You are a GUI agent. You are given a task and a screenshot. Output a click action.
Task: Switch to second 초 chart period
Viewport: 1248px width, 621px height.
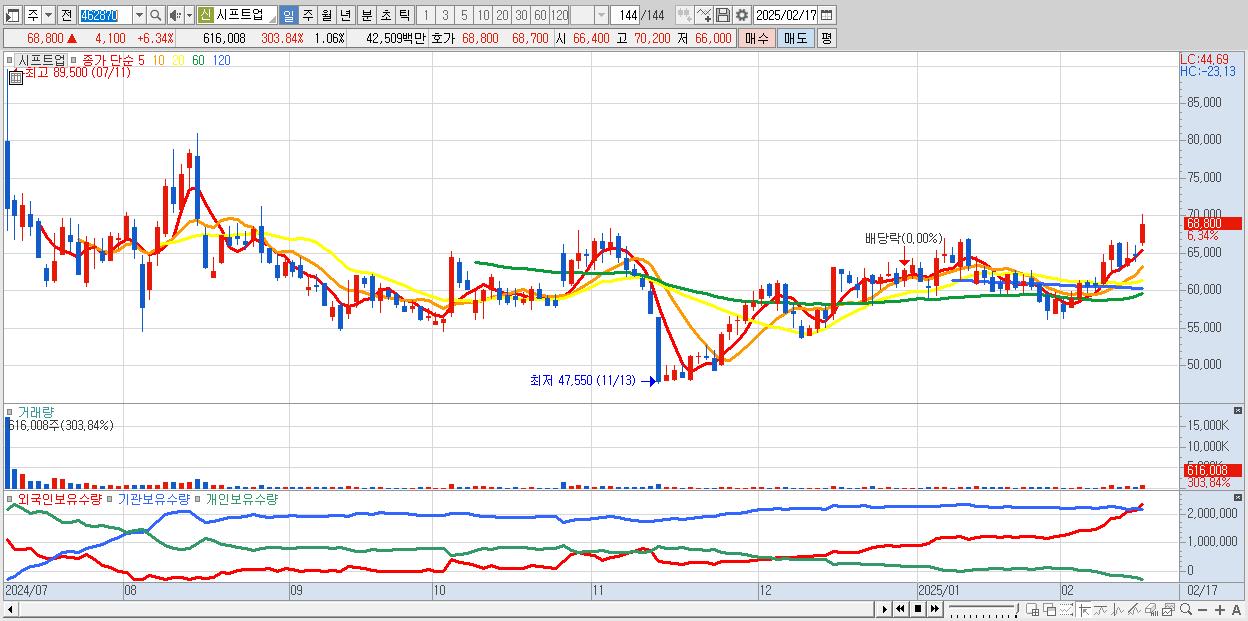click(x=385, y=15)
